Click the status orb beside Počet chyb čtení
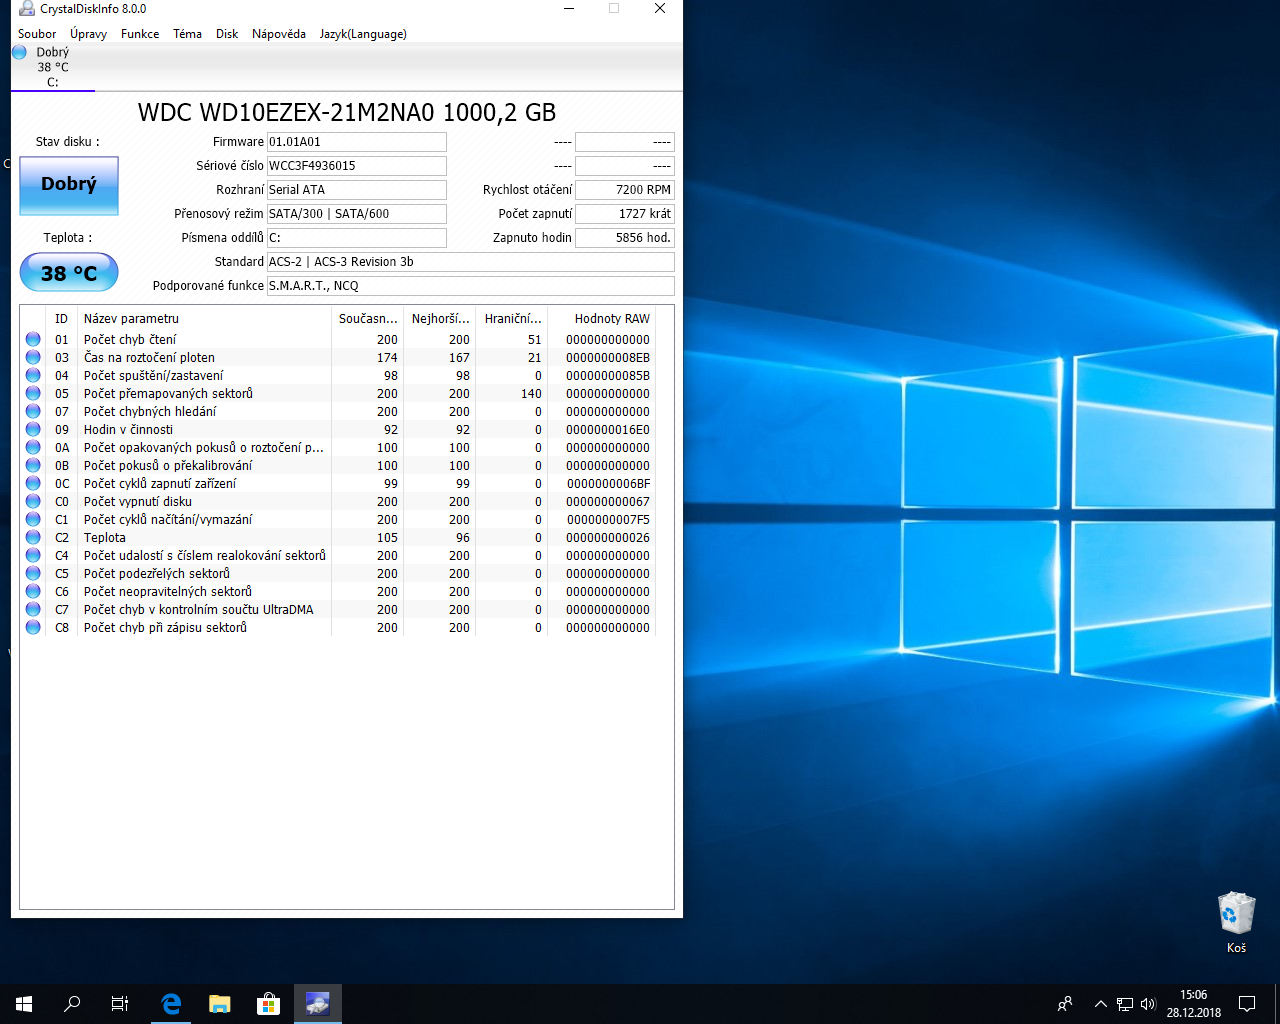This screenshot has width=1280, height=1024. 33,339
